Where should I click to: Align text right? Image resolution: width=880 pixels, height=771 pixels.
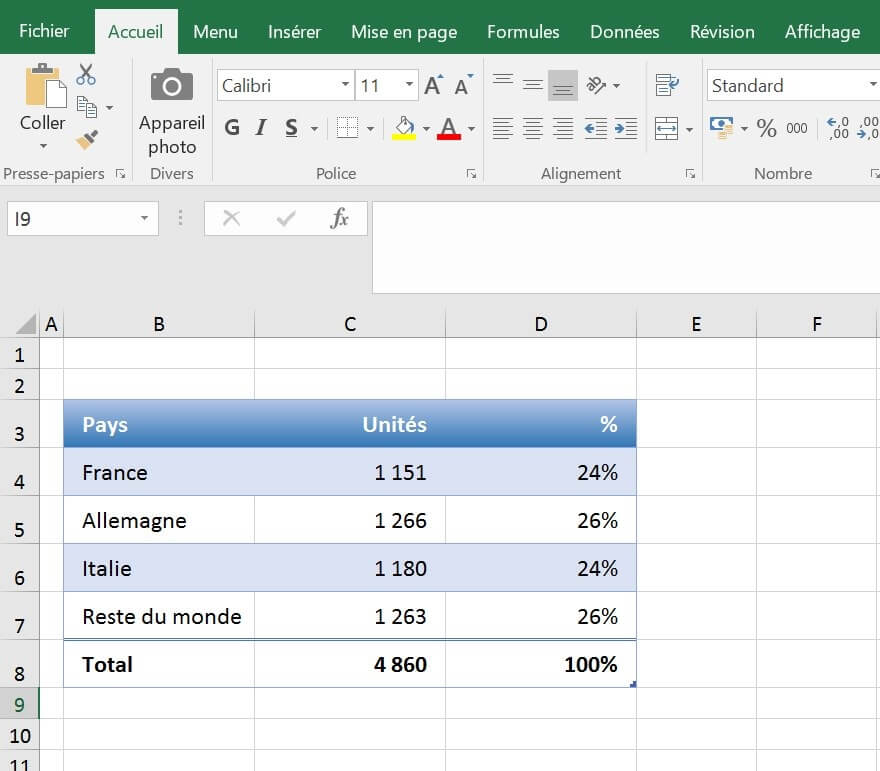(x=563, y=128)
